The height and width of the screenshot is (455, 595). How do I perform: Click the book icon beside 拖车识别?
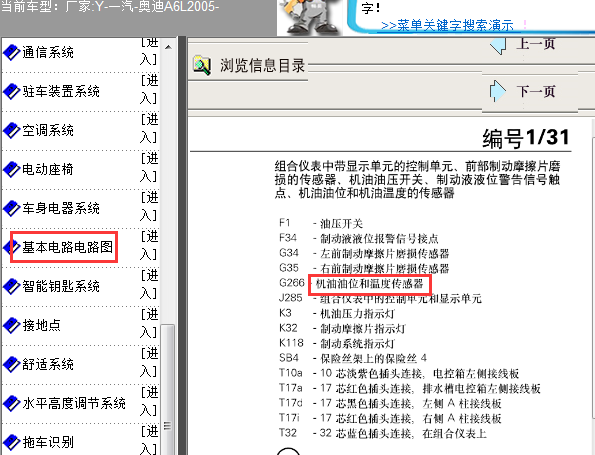[x=11, y=442]
